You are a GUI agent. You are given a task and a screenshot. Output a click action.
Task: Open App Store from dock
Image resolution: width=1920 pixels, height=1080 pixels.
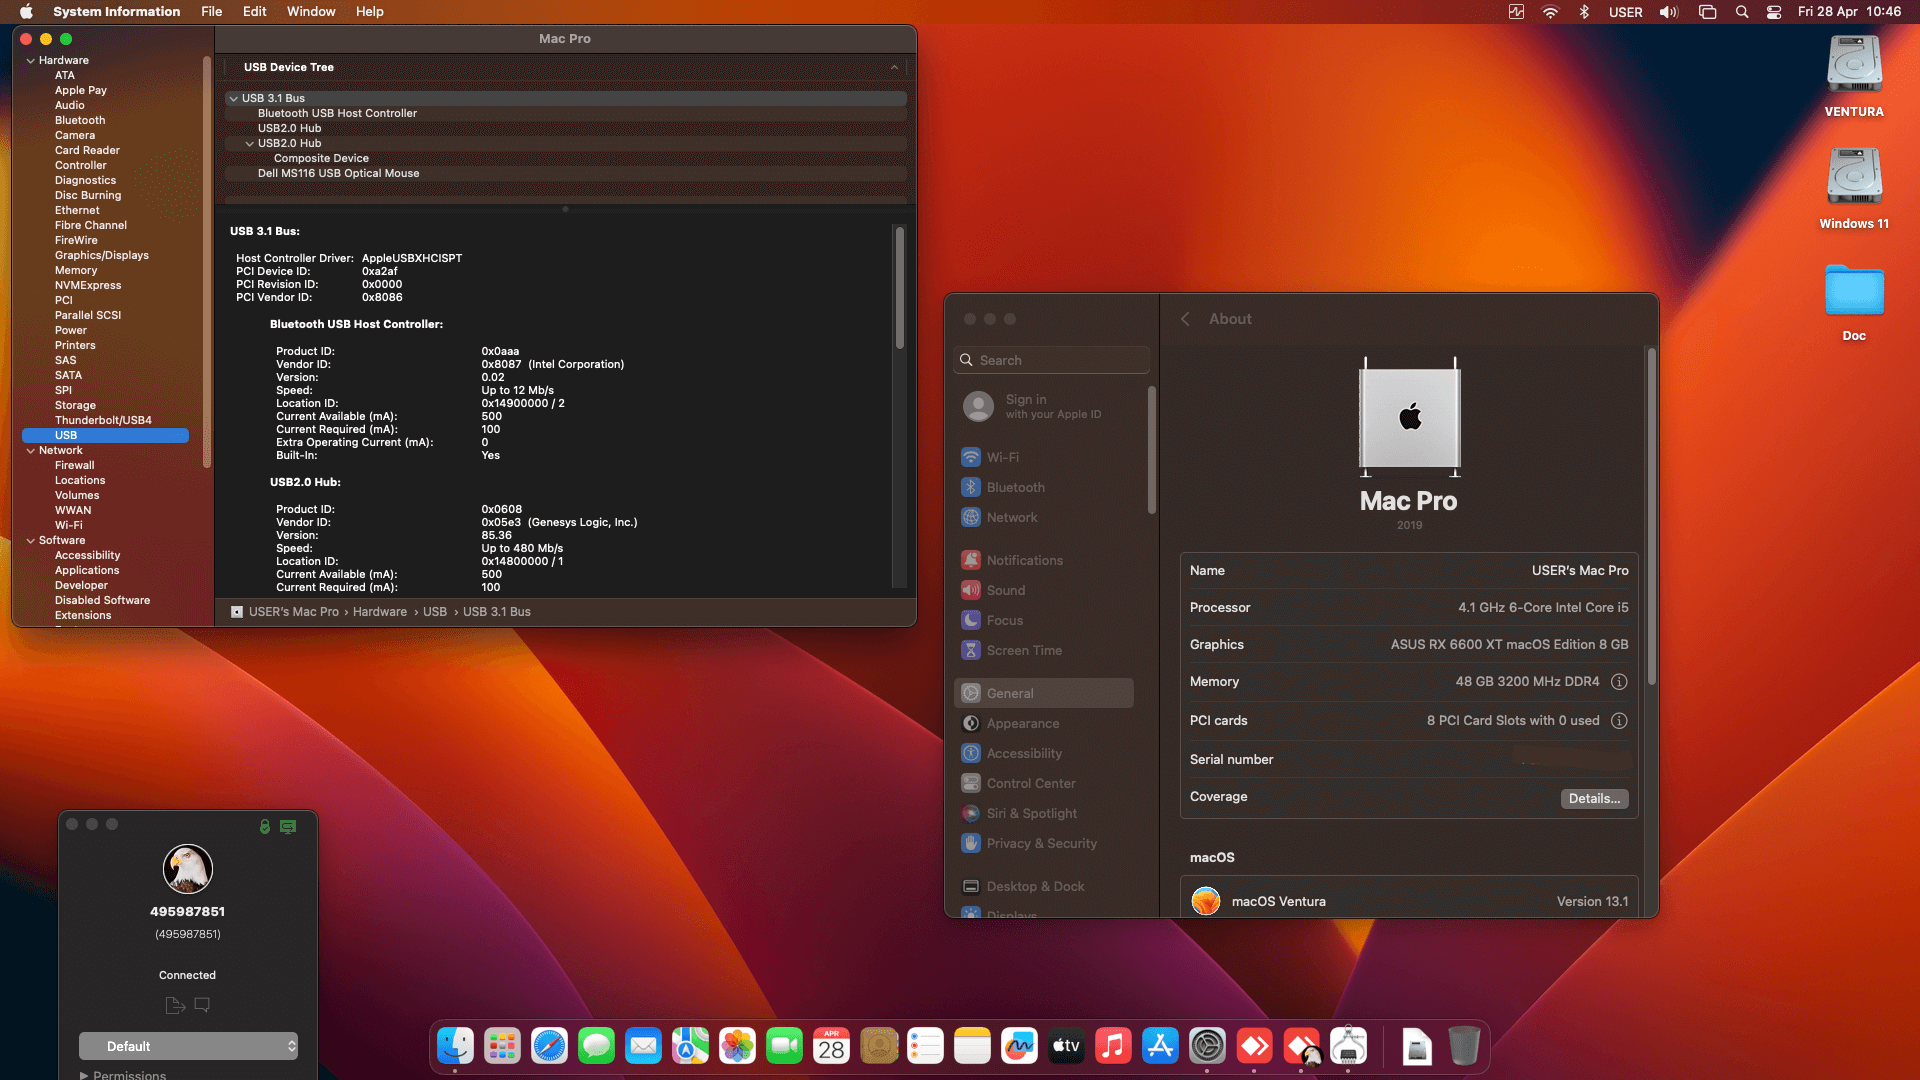(1160, 1046)
